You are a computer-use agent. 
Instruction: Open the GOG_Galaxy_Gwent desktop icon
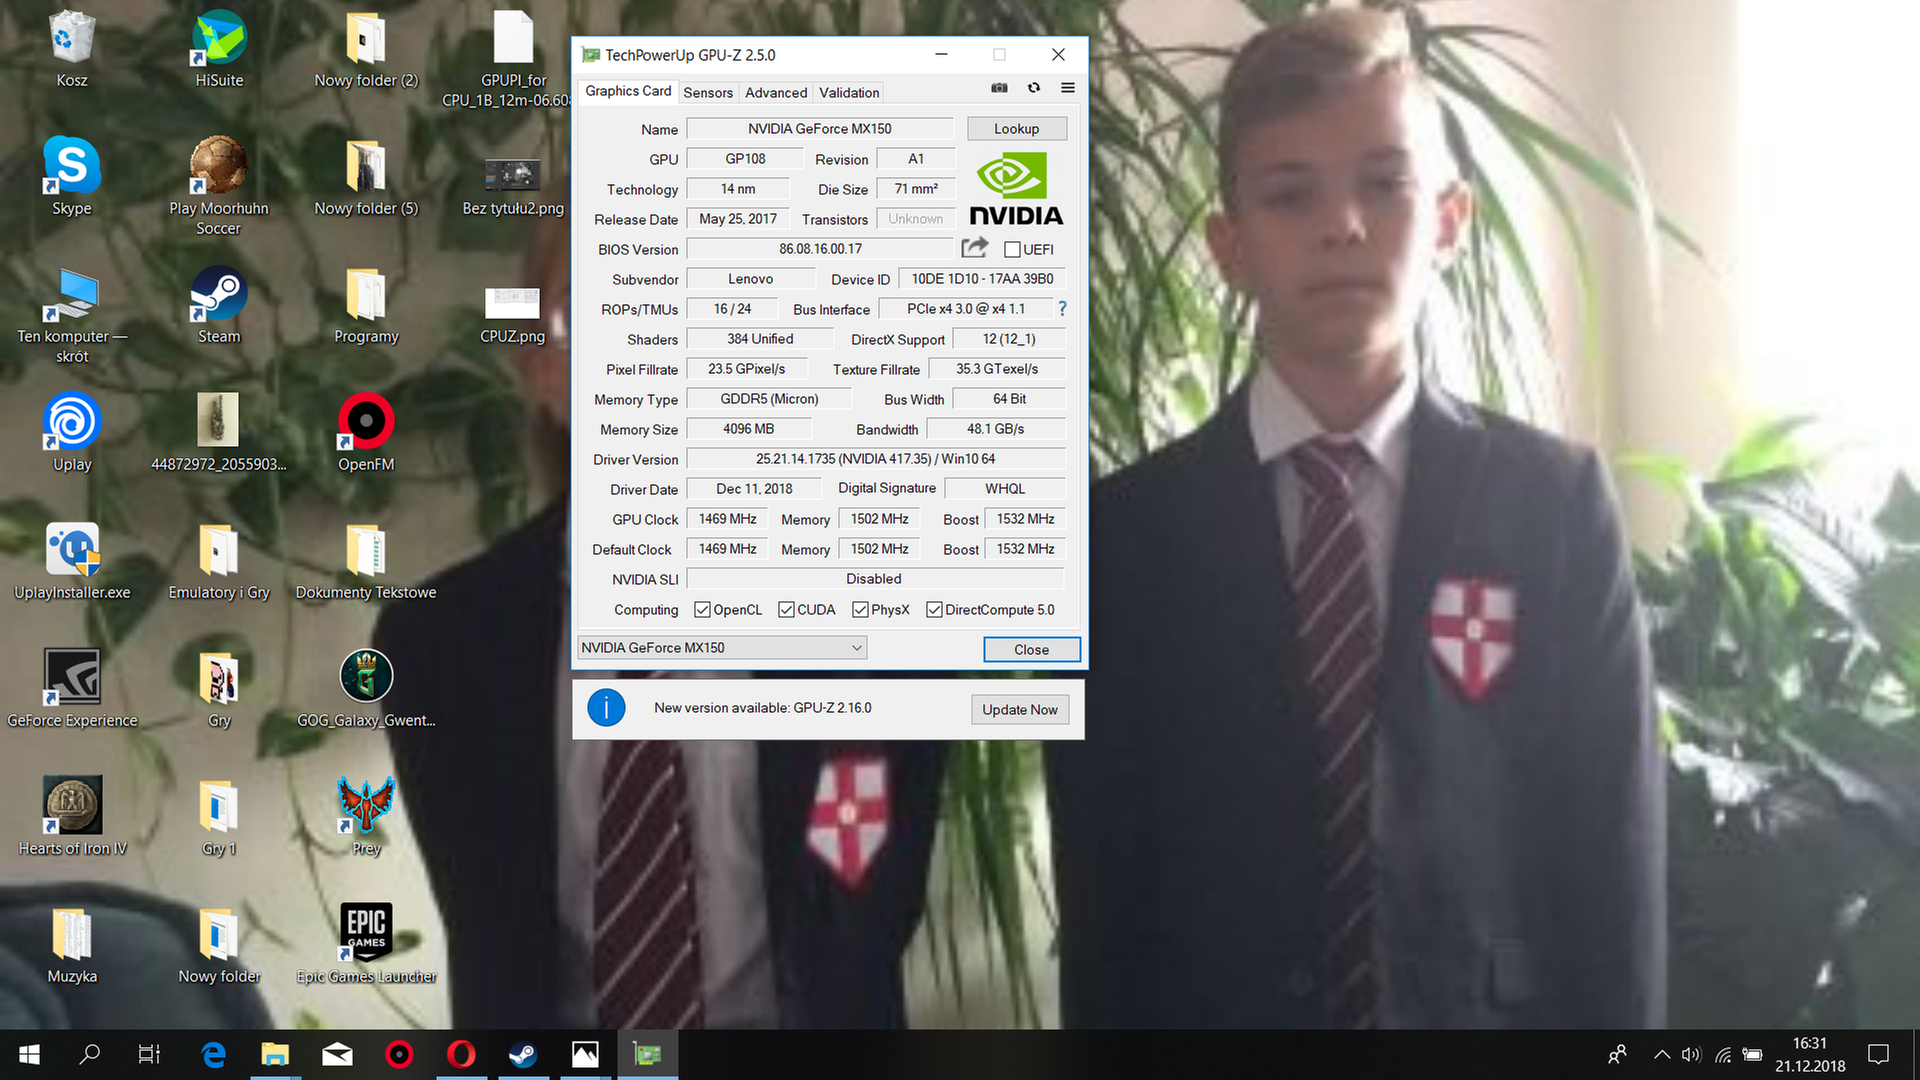click(366, 690)
